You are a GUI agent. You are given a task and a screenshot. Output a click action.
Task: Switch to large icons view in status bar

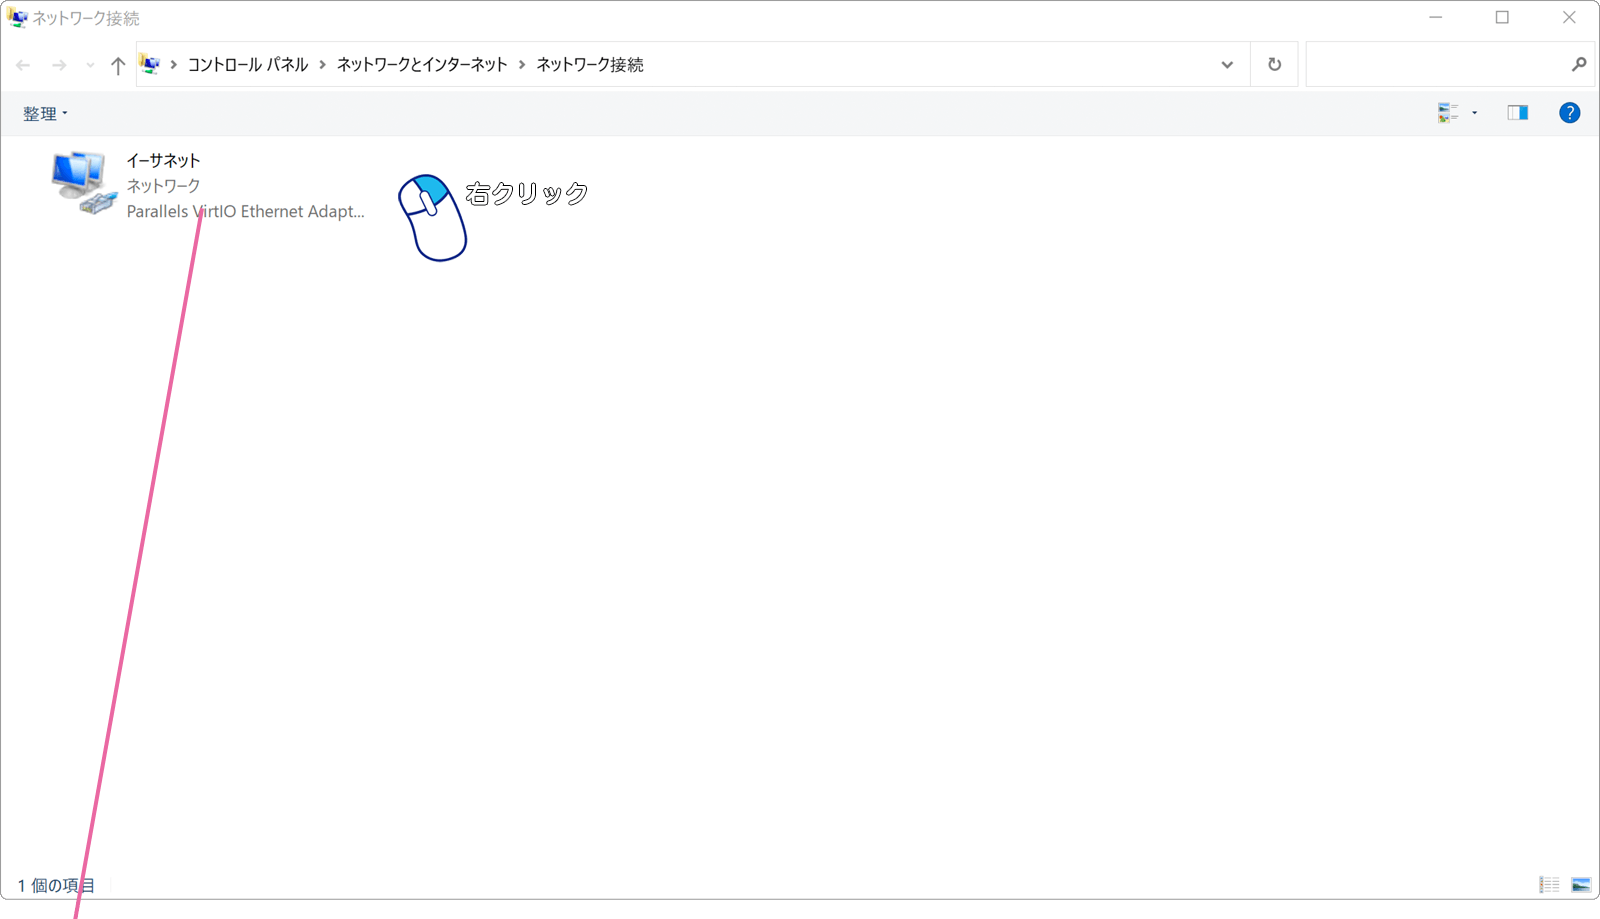pyautogui.click(x=1581, y=884)
